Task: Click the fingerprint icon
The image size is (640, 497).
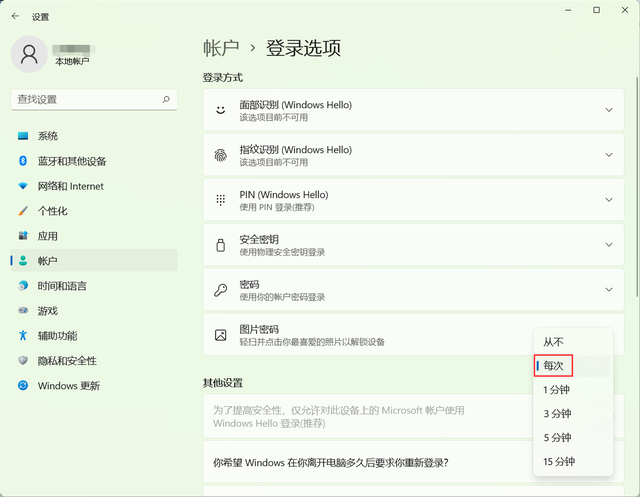Action: (x=220, y=155)
